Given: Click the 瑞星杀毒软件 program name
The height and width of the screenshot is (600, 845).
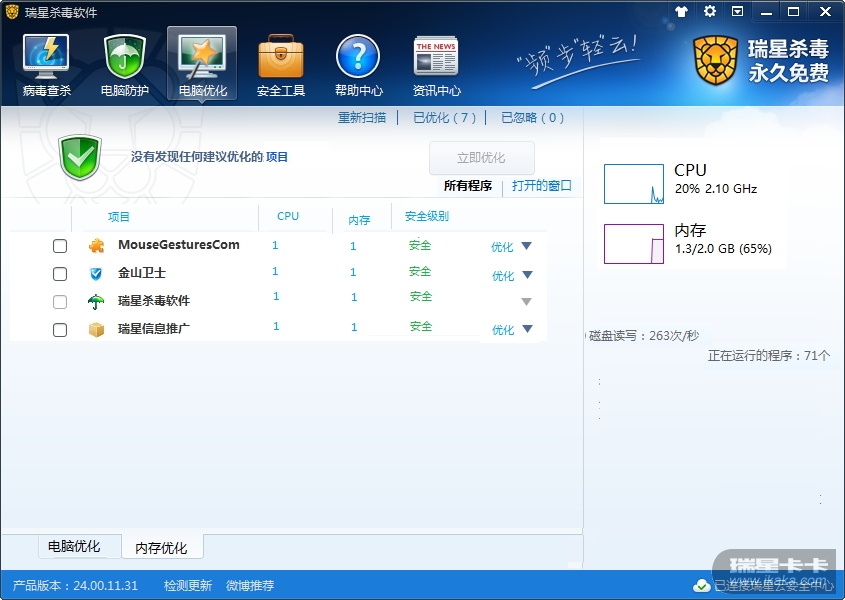Looking at the screenshot, I should [154, 301].
